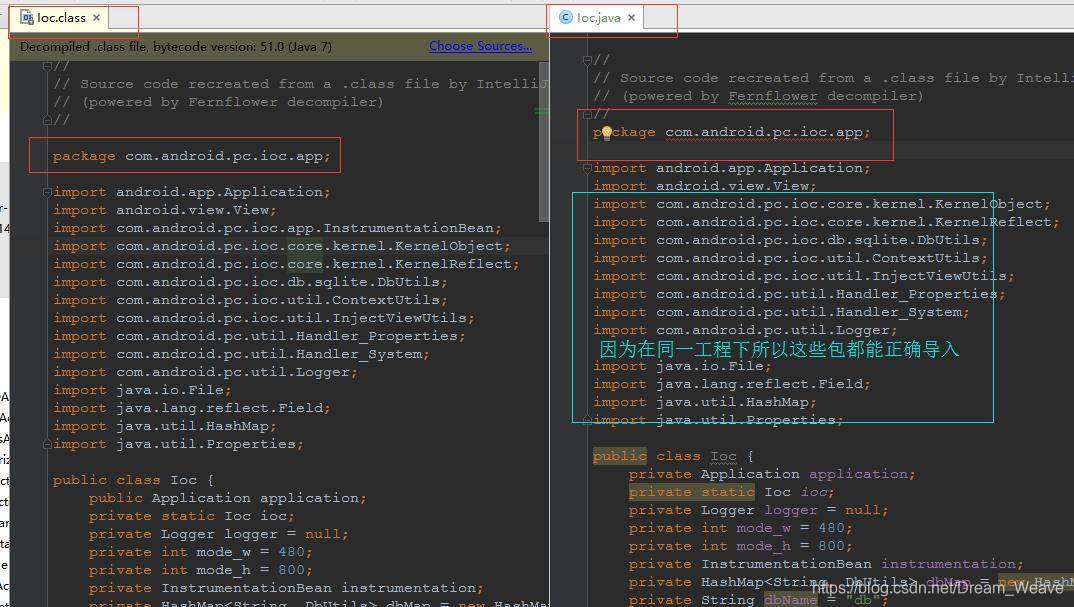
Task: Click 'public Application application;' in Ioc.class
Action: click(x=227, y=498)
